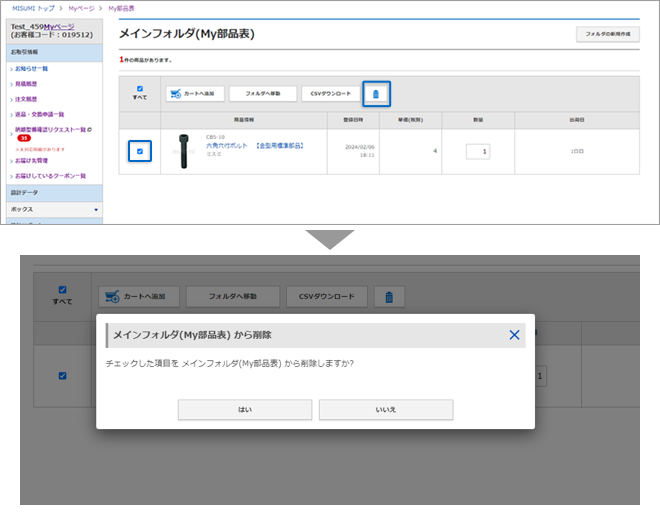Click フォルダへ移動 in the active toolbar

coord(262,94)
